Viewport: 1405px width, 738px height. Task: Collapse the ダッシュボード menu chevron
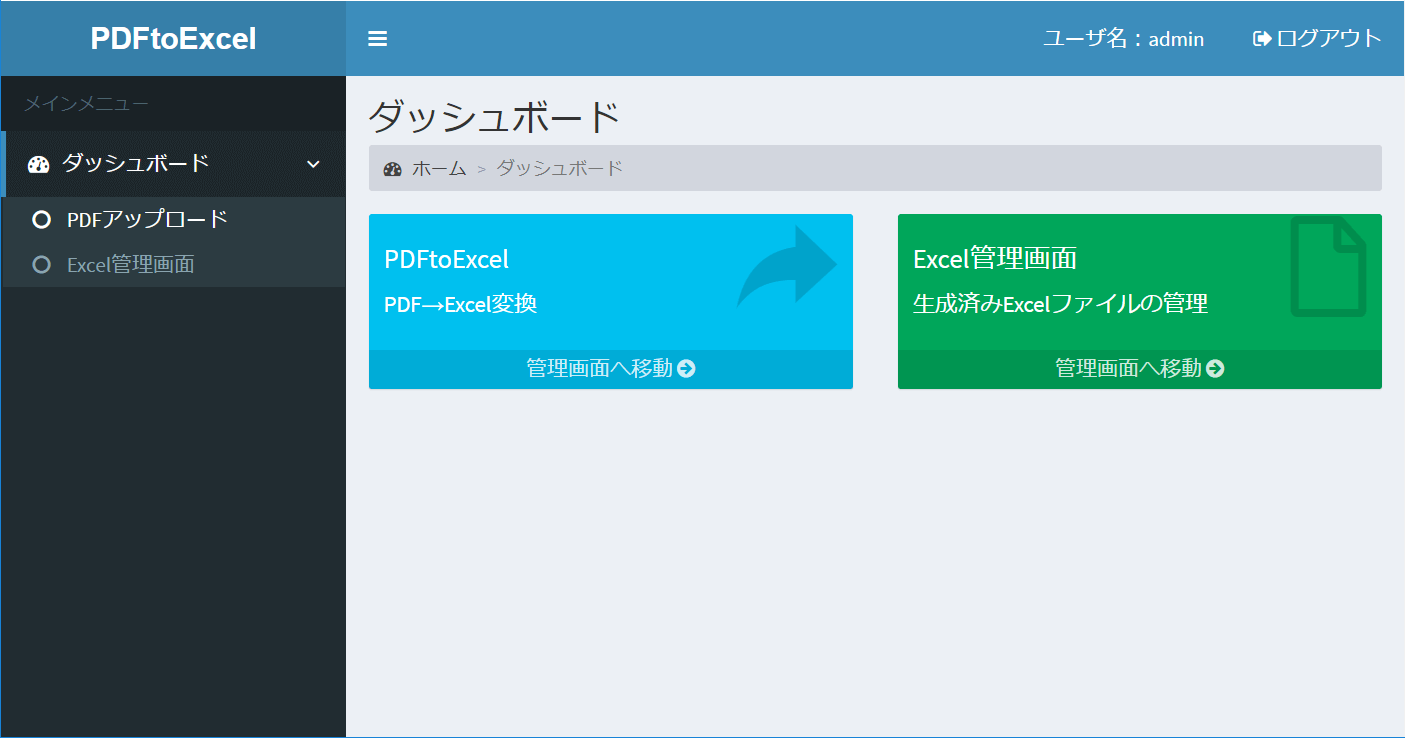[314, 163]
